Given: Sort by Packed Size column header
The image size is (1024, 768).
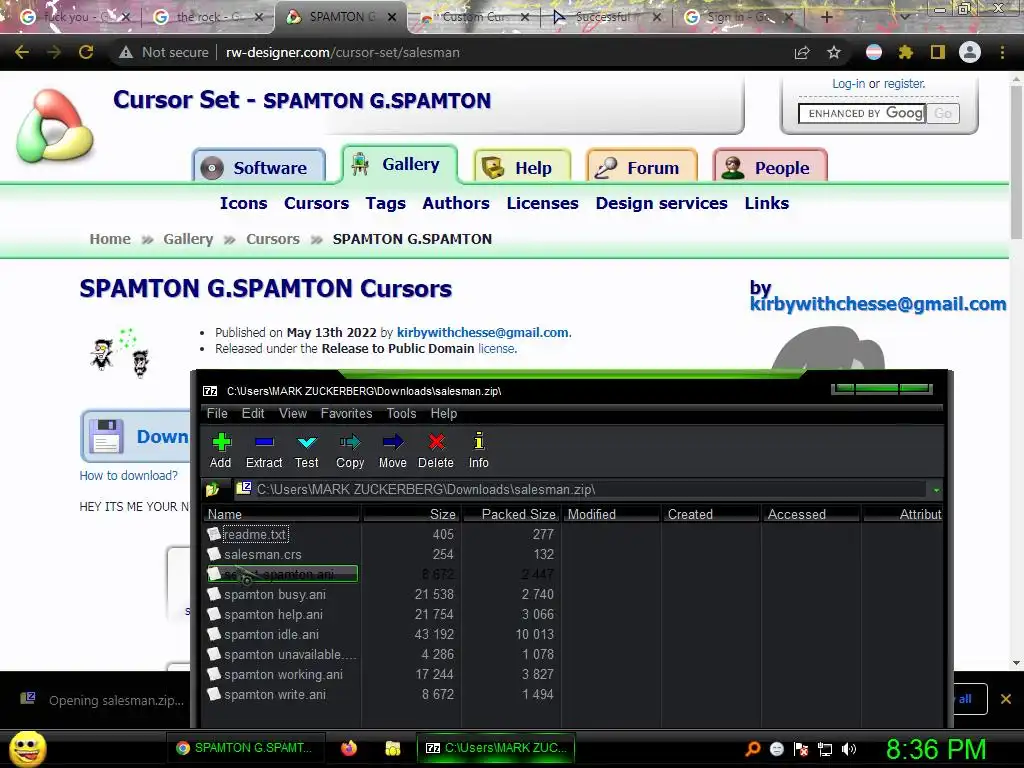Looking at the screenshot, I should coord(512,515).
